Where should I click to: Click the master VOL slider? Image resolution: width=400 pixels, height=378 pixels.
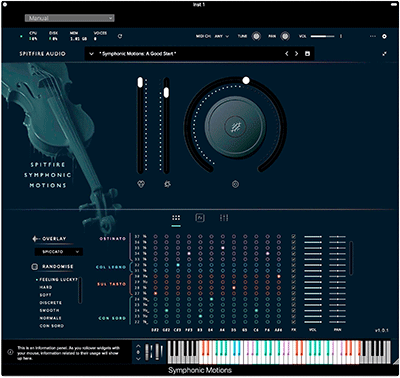(322, 36)
